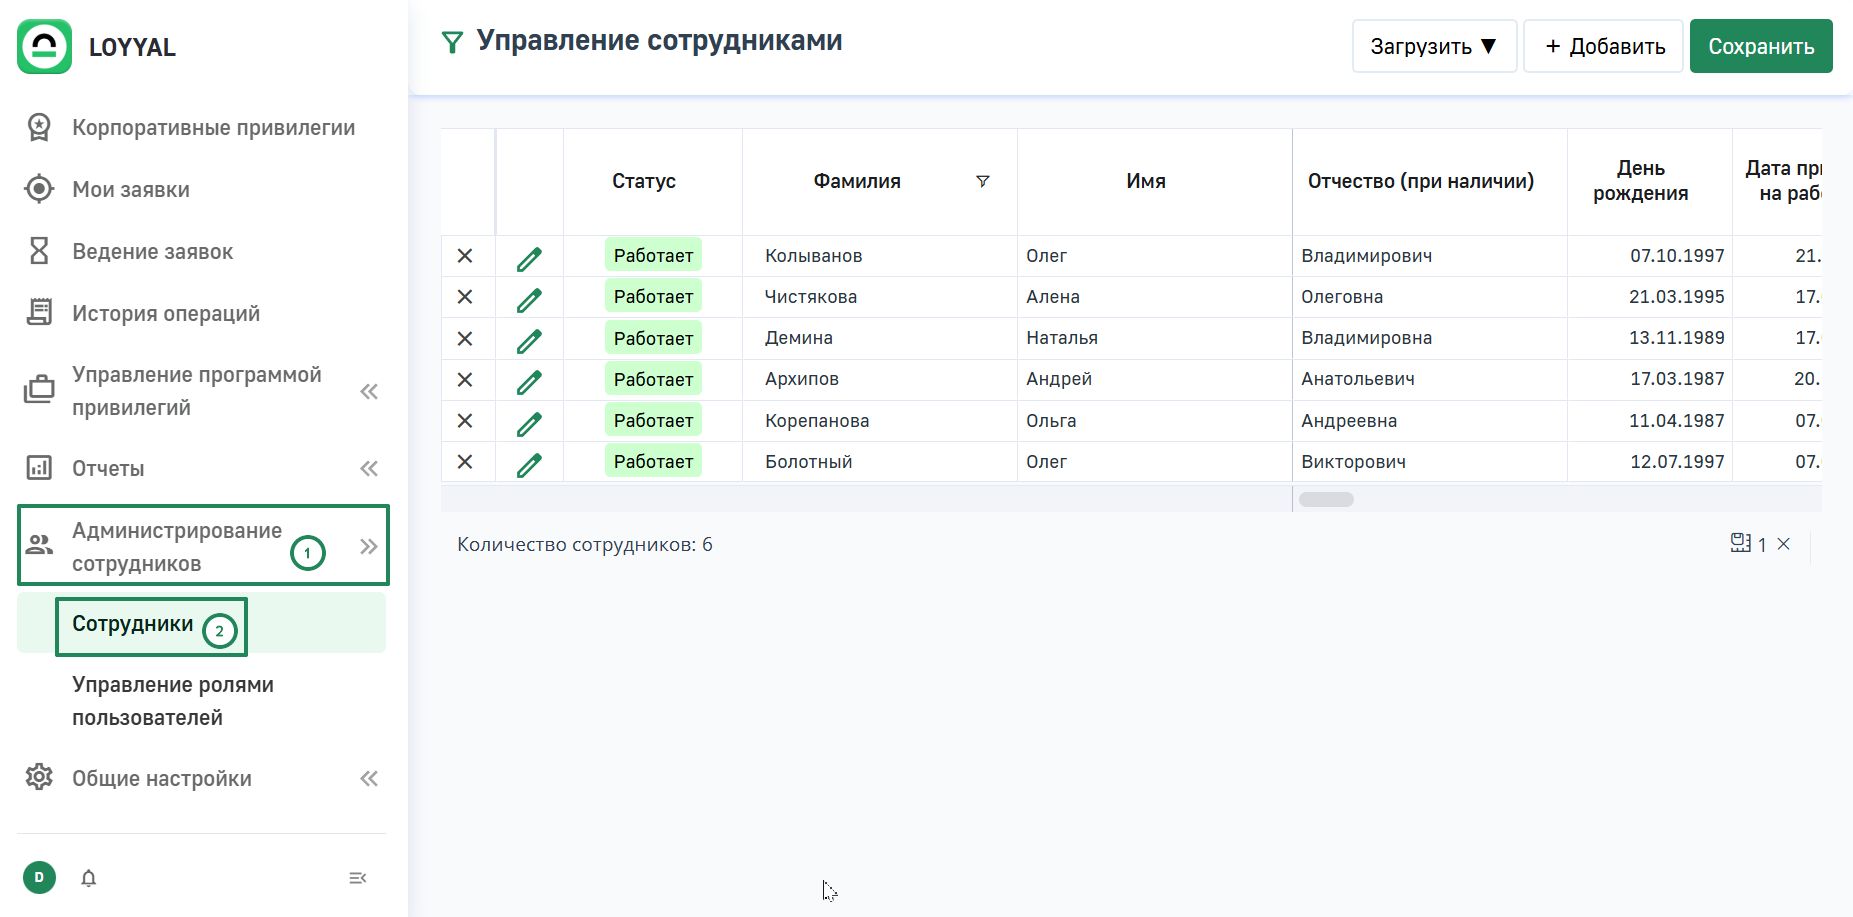Viewport: 1853px width, 917px height.
Task: Click the edit pencil for Болотный row
Action: coord(529,464)
